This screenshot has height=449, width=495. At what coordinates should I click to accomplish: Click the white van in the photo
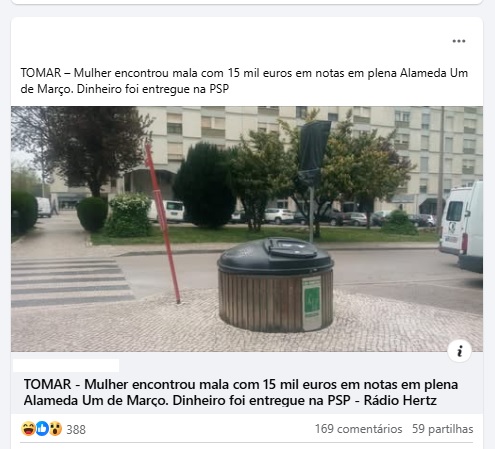(461, 226)
